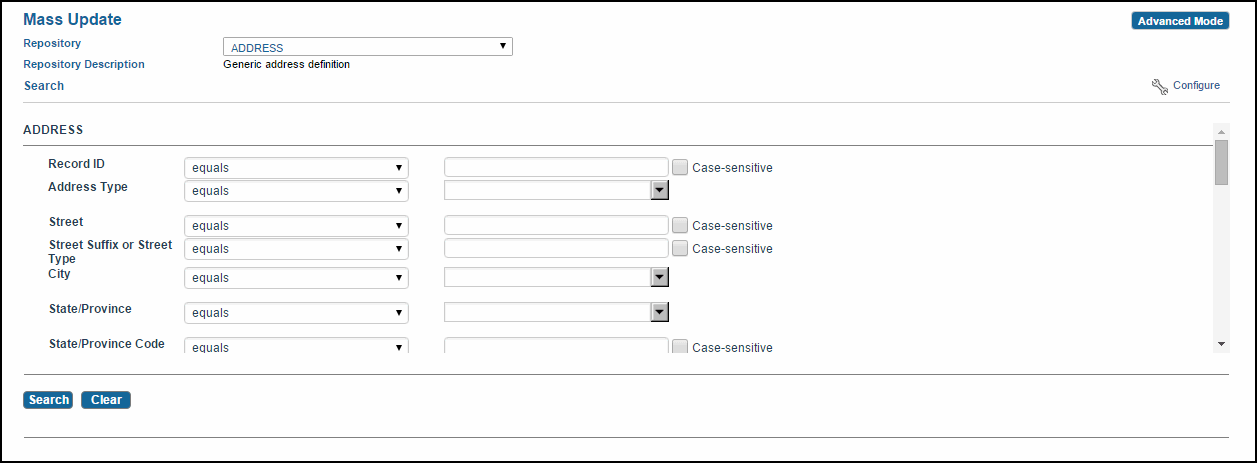Open the Street operator equals dropdown
This screenshot has height=463, width=1257.
click(296, 225)
